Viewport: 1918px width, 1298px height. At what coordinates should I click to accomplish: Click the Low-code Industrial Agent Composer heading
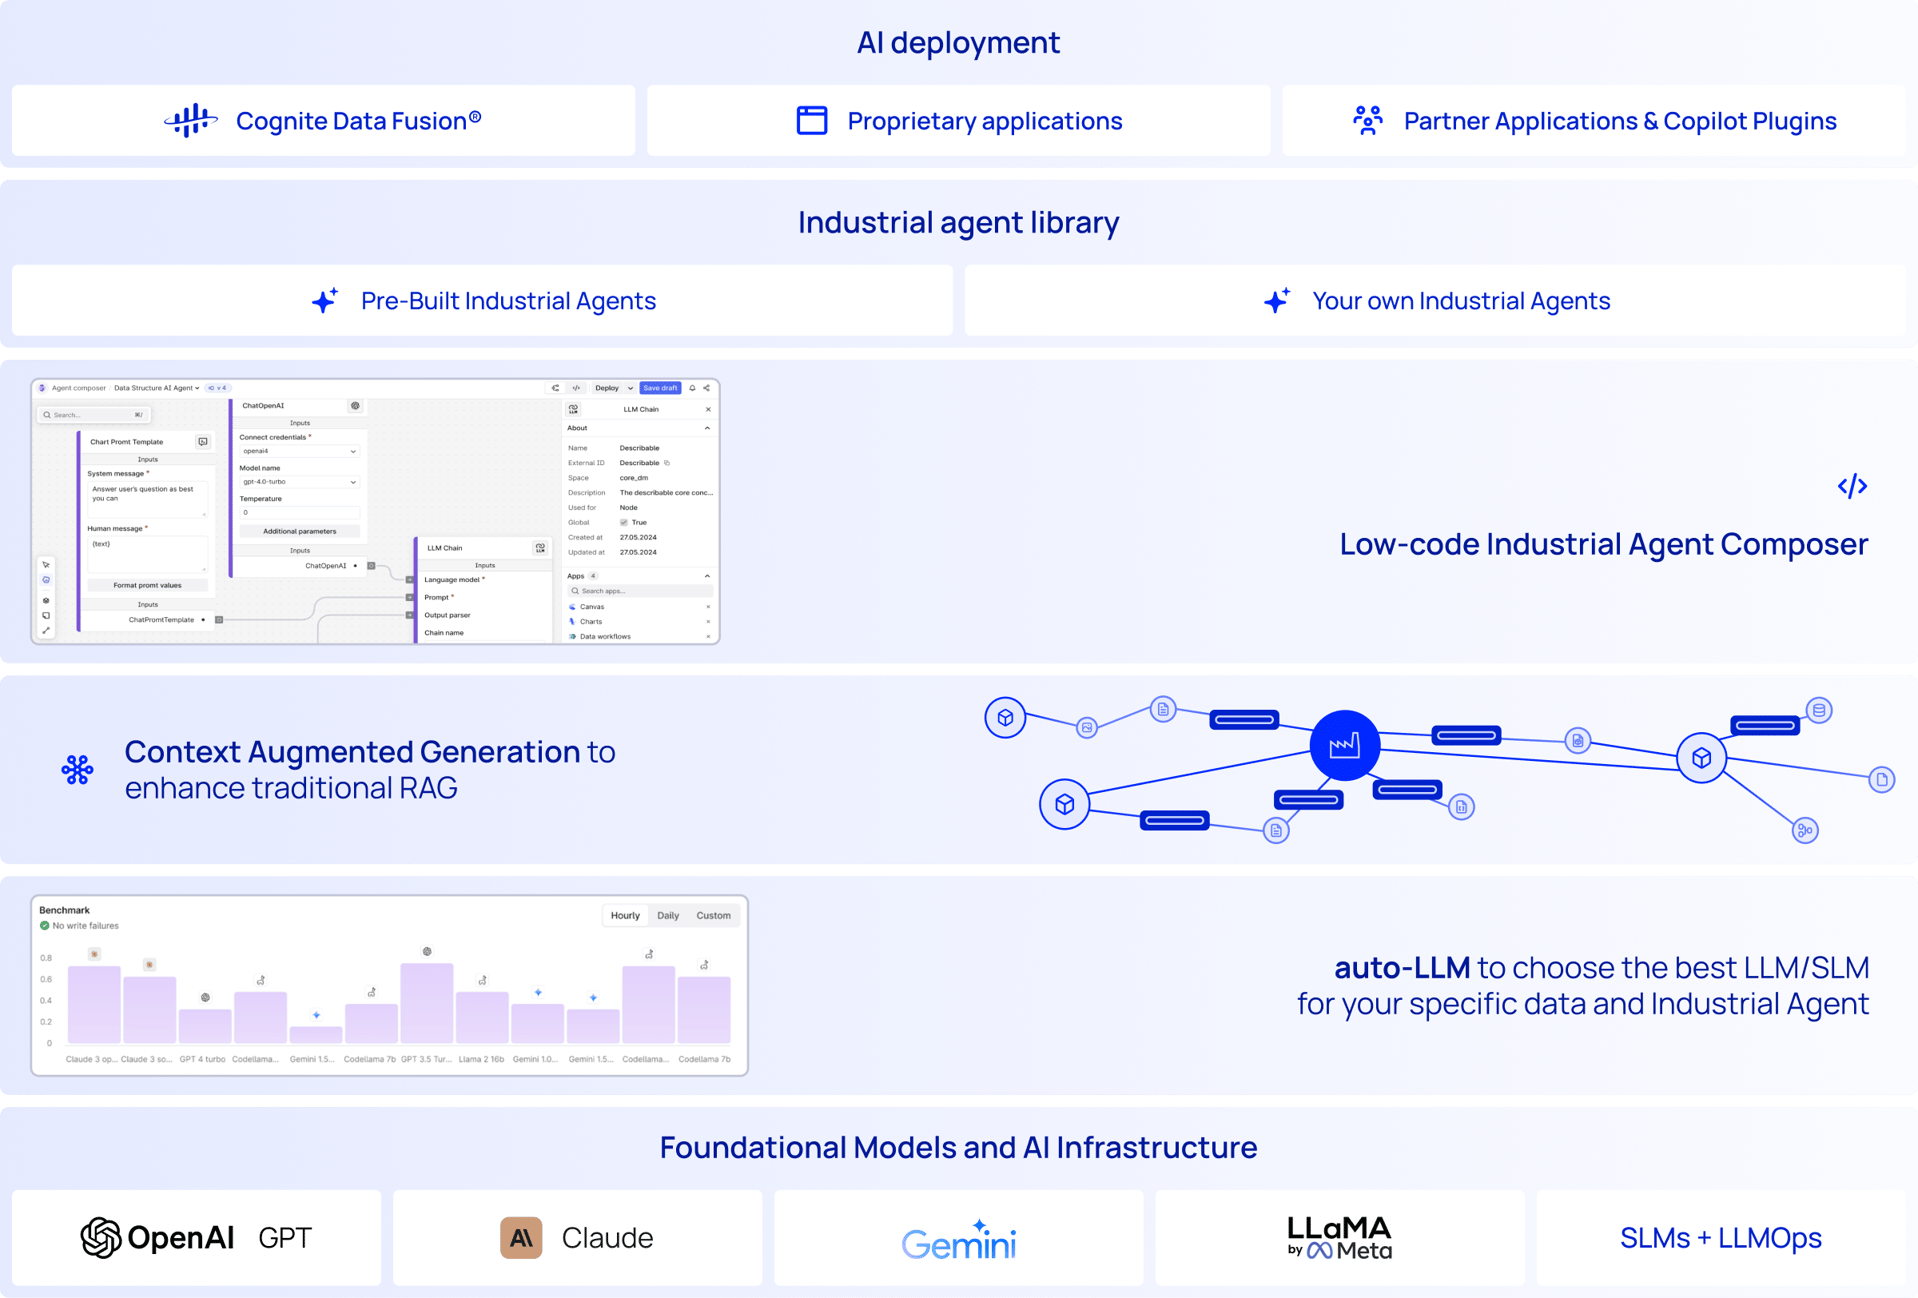1603,544
